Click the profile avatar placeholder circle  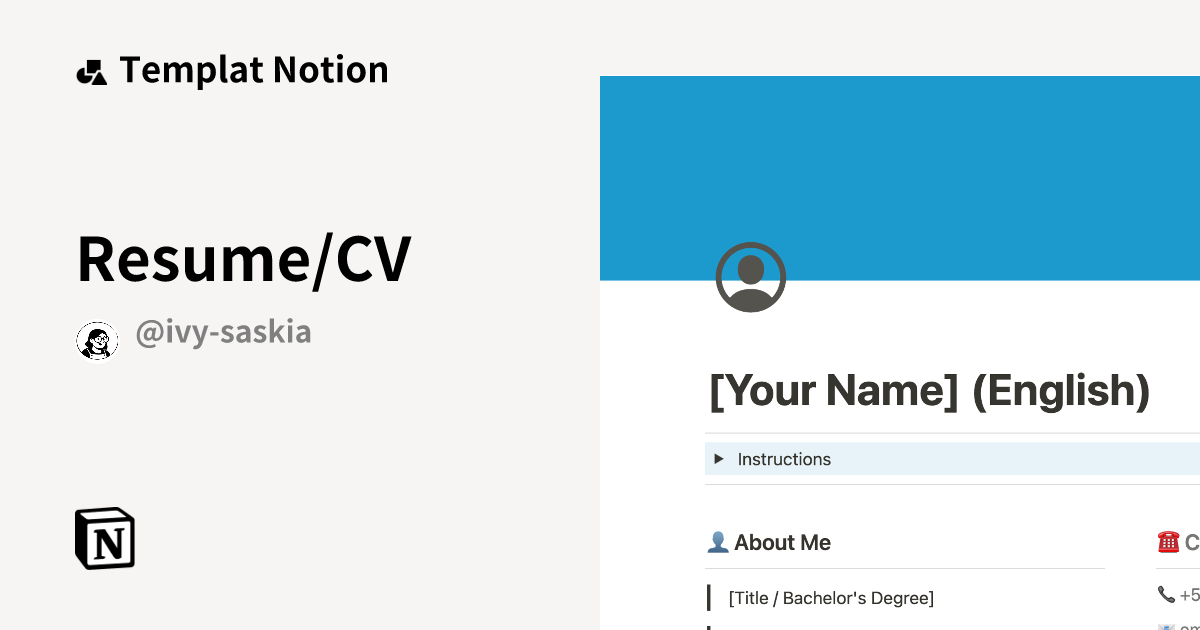tap(750, 277)
